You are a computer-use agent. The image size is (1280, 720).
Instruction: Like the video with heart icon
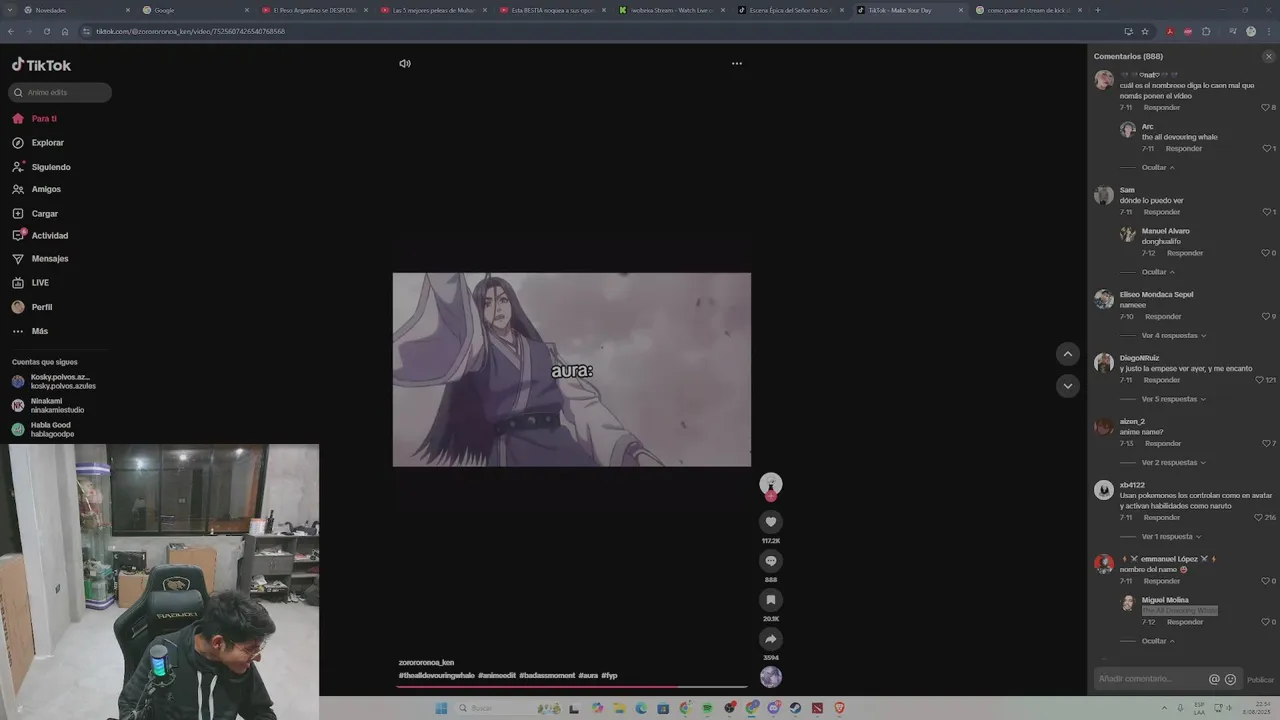(x=770, y=521)
